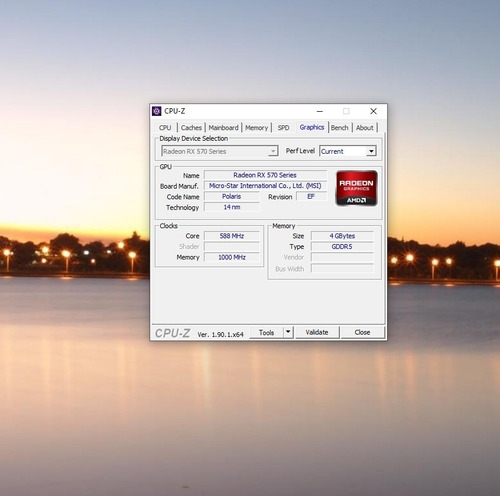
Task: Click the empty Bus Width field
Action: click(342, 269)
